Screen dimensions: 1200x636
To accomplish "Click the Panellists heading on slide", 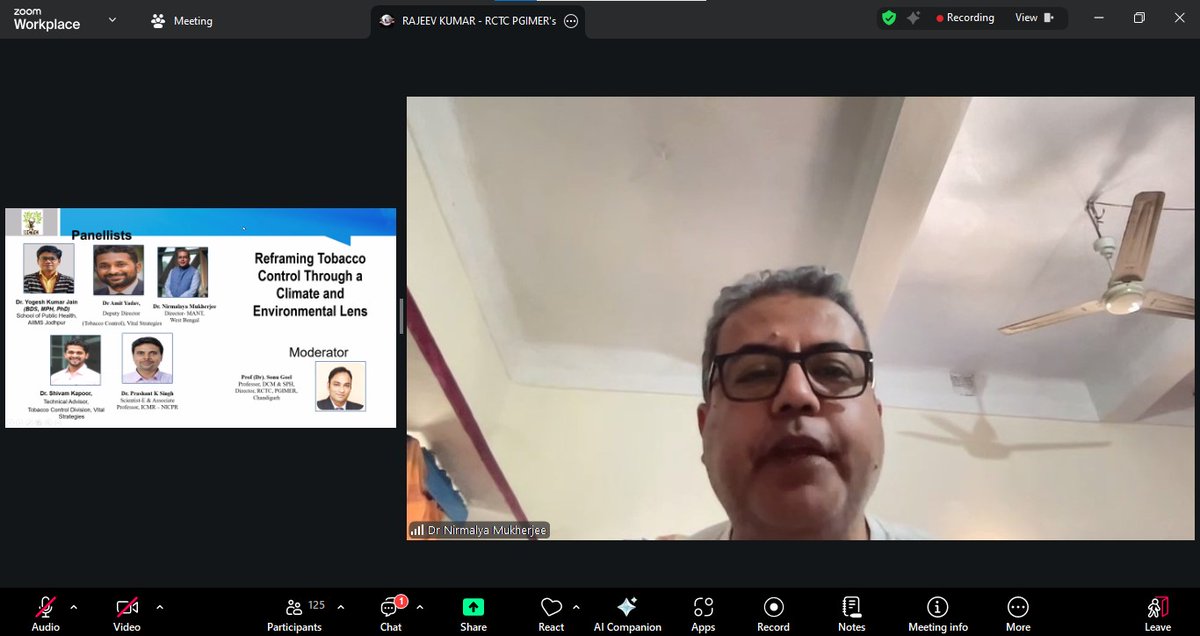I will pyautogui.click(x=101, y=235).
